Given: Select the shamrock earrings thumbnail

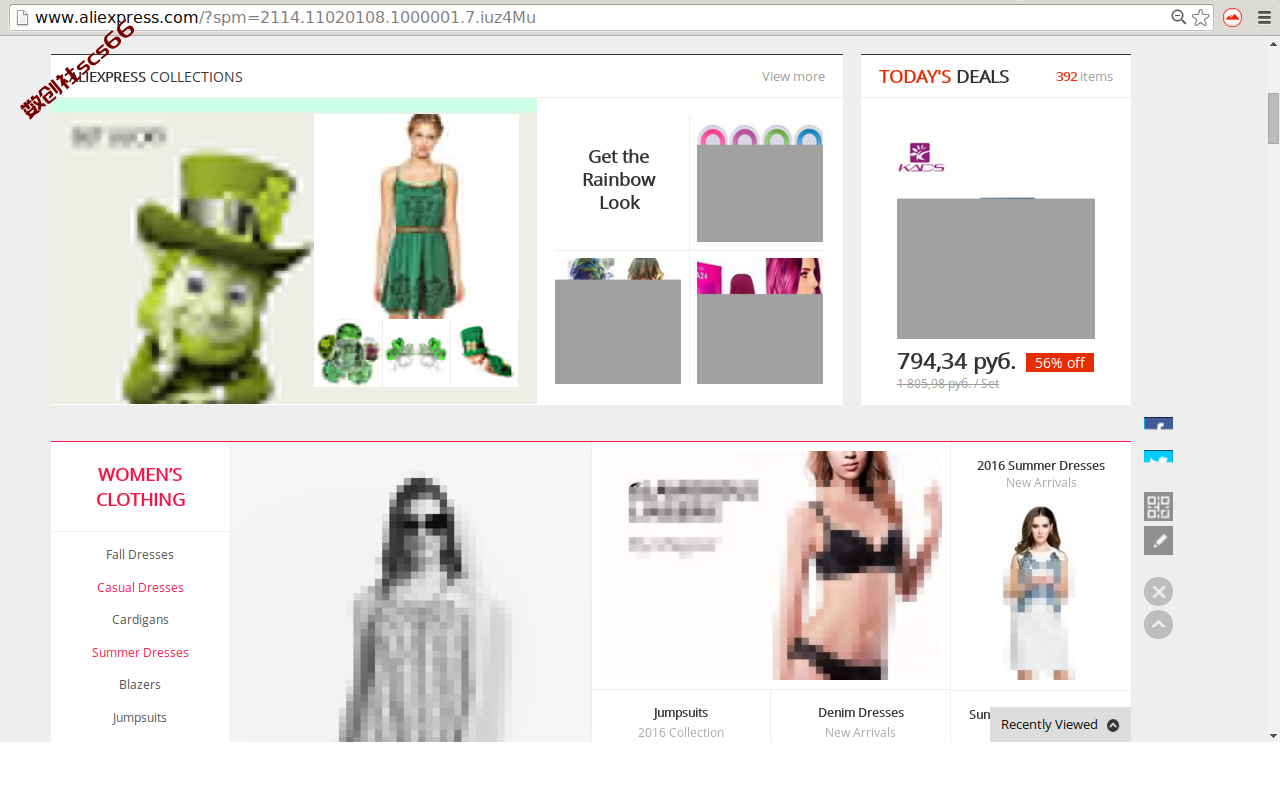Looking at the screenshot, I should (416, 353).
